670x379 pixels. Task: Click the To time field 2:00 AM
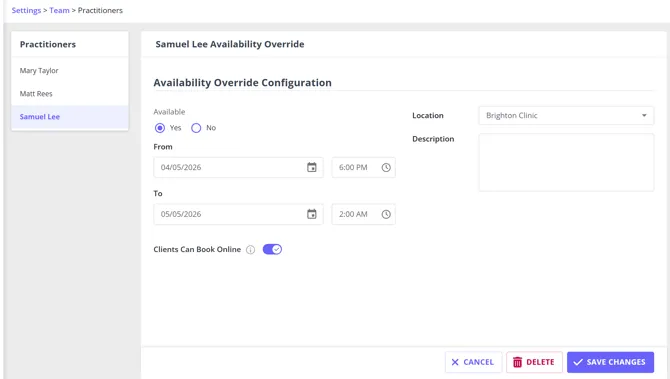pyautogui.click(x=363, y=214)
